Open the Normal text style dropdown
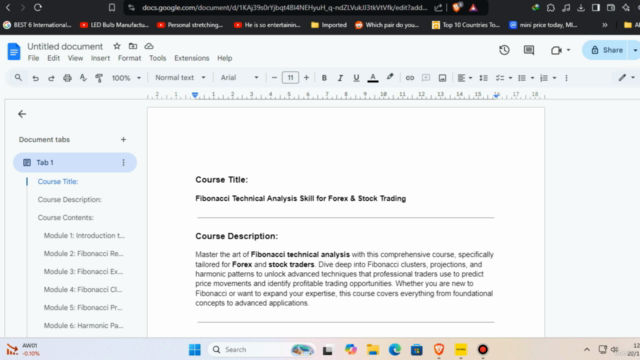640x360 pixels. tap(180, 78)
